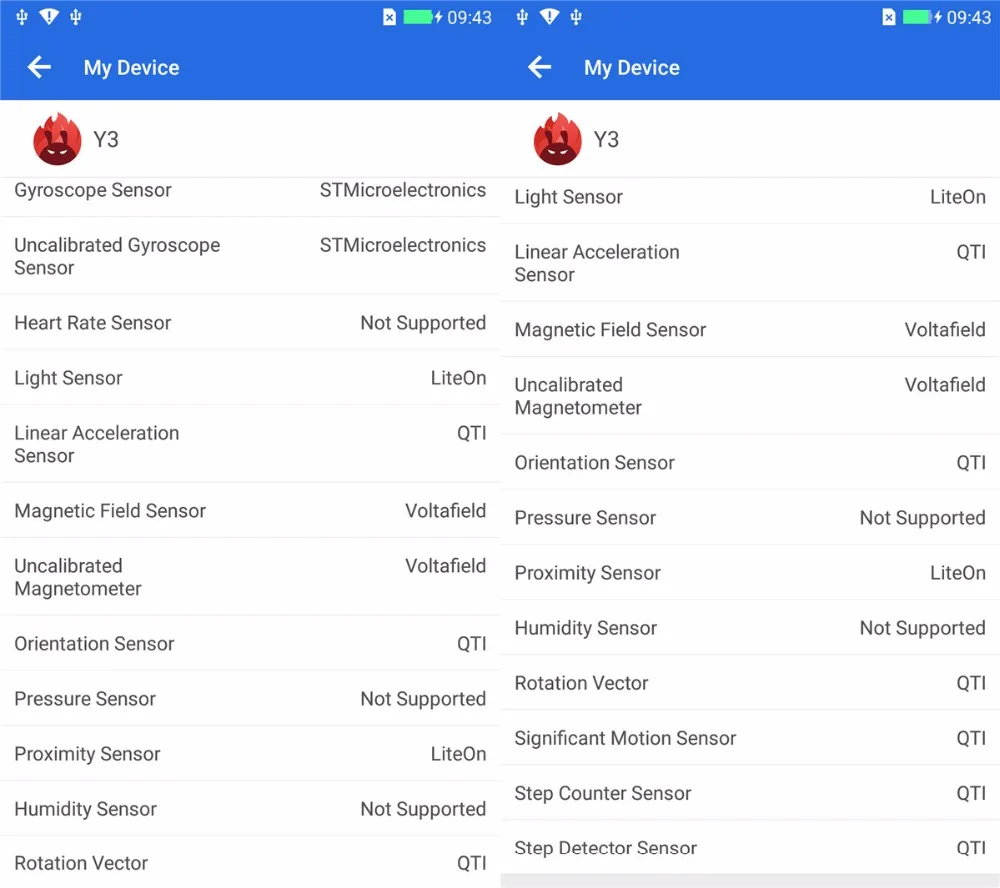Tap the battery charging icon in left status bar
Image resolution: width=1000 pixels, height=888 pixels.
tap(423, 17)
